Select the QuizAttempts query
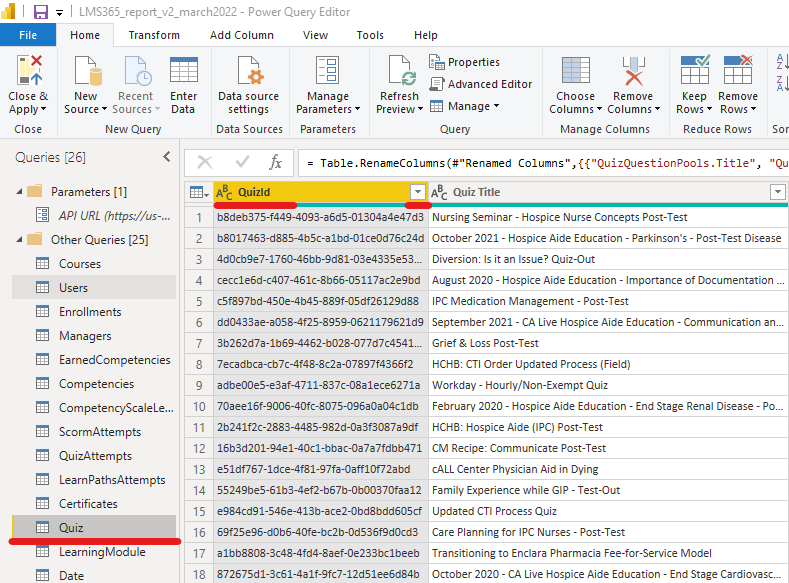This screenshot has width=789, height=583. click(95, 456)
